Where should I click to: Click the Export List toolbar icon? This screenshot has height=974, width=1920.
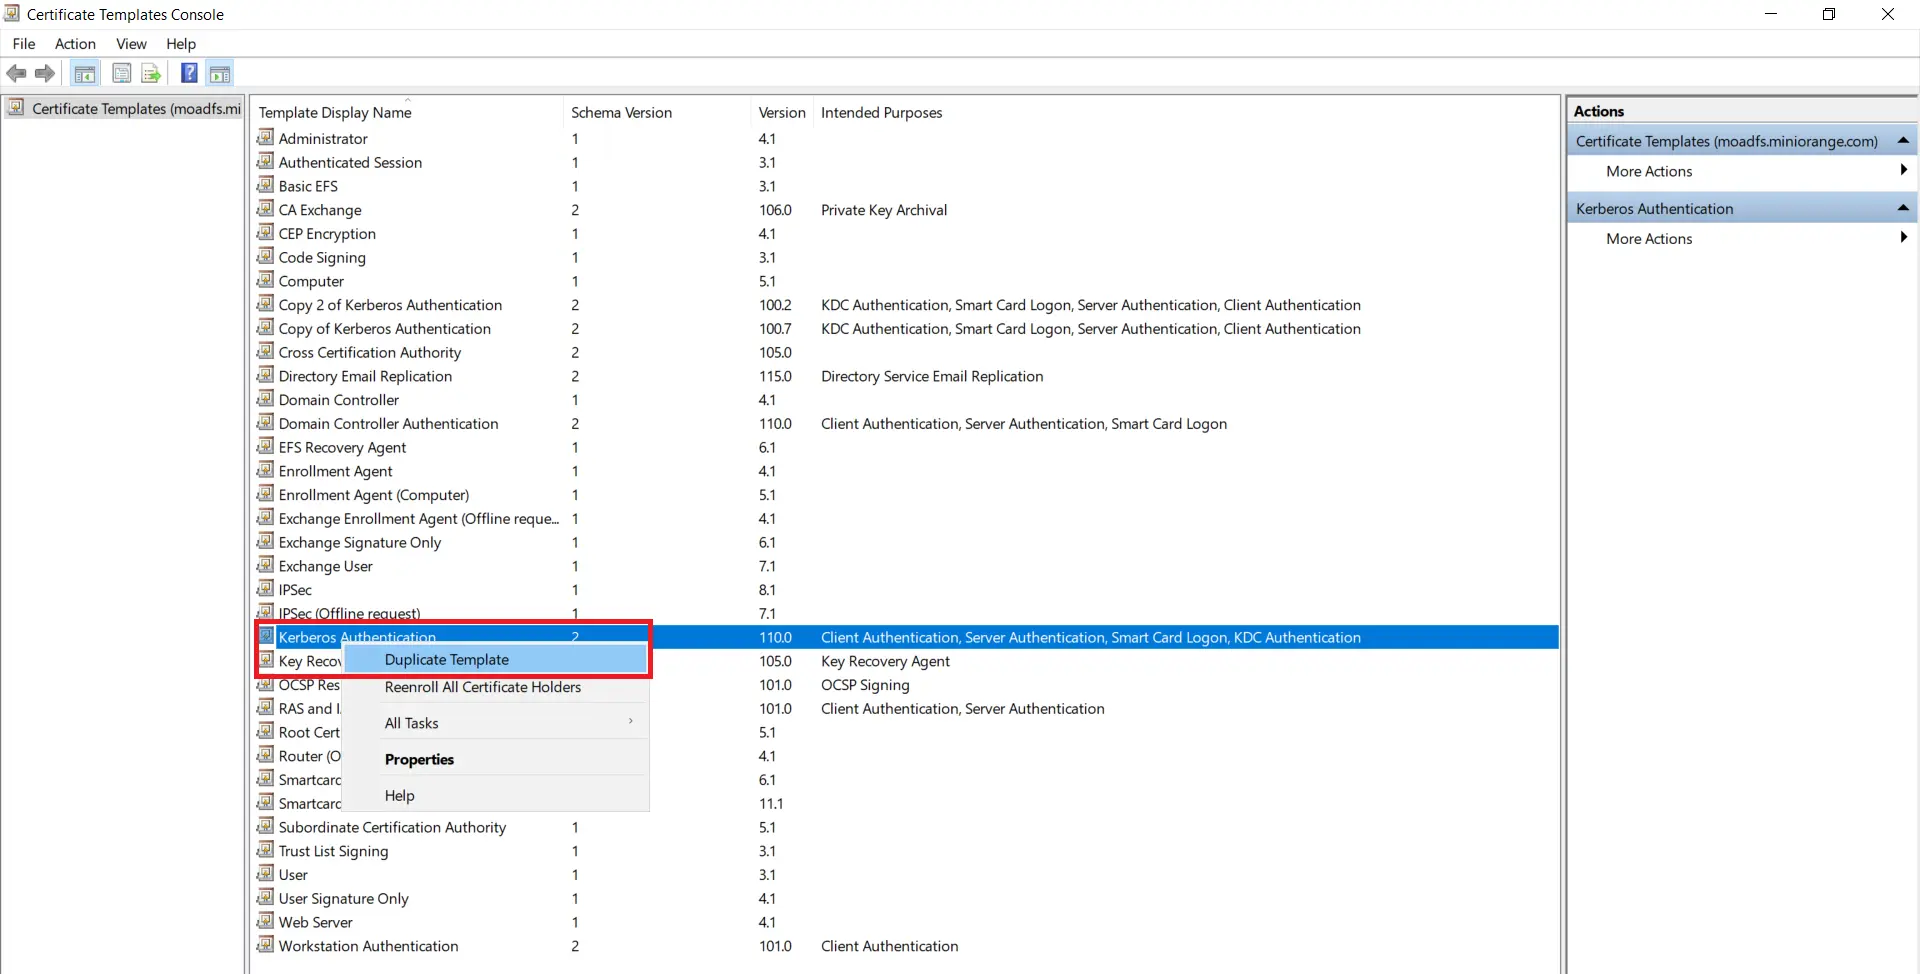coord(150,73)
